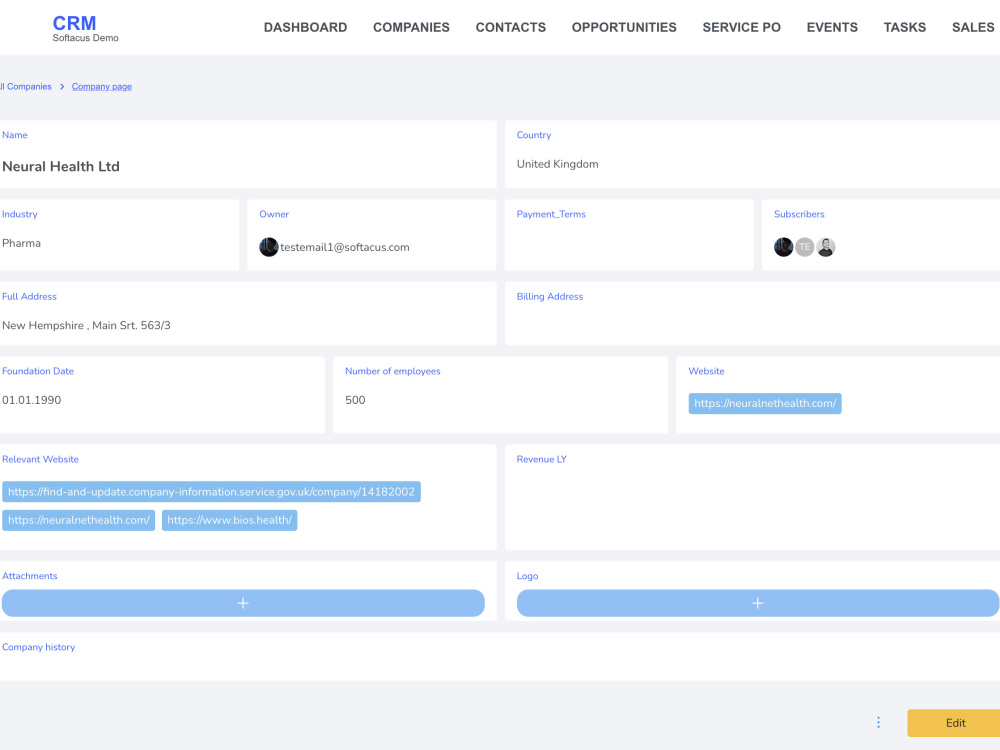1000x750 pixels.
Task: Open the Contacts page
Action: click(x=511, y=27)
